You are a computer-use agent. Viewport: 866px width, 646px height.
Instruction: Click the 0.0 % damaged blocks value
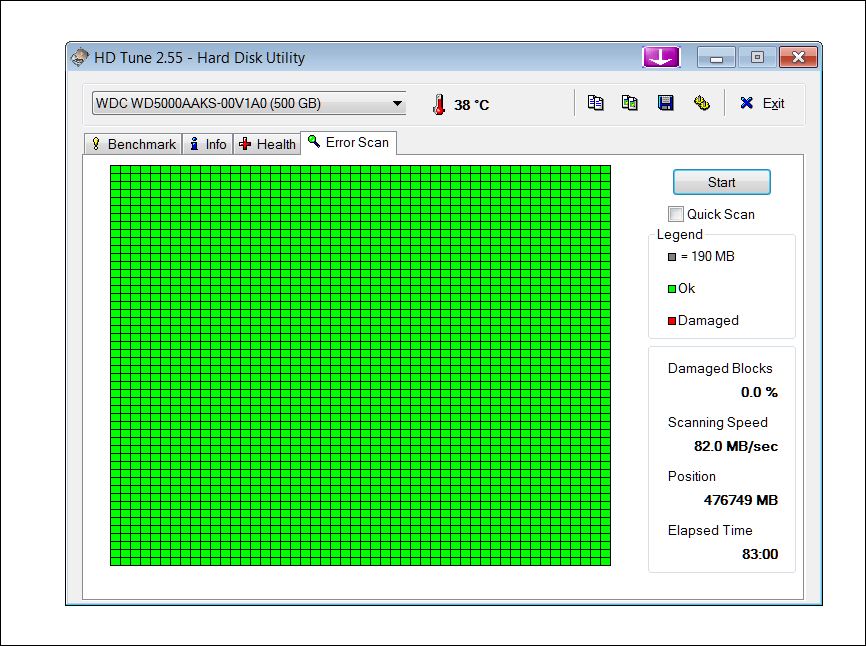pos(759,392)
